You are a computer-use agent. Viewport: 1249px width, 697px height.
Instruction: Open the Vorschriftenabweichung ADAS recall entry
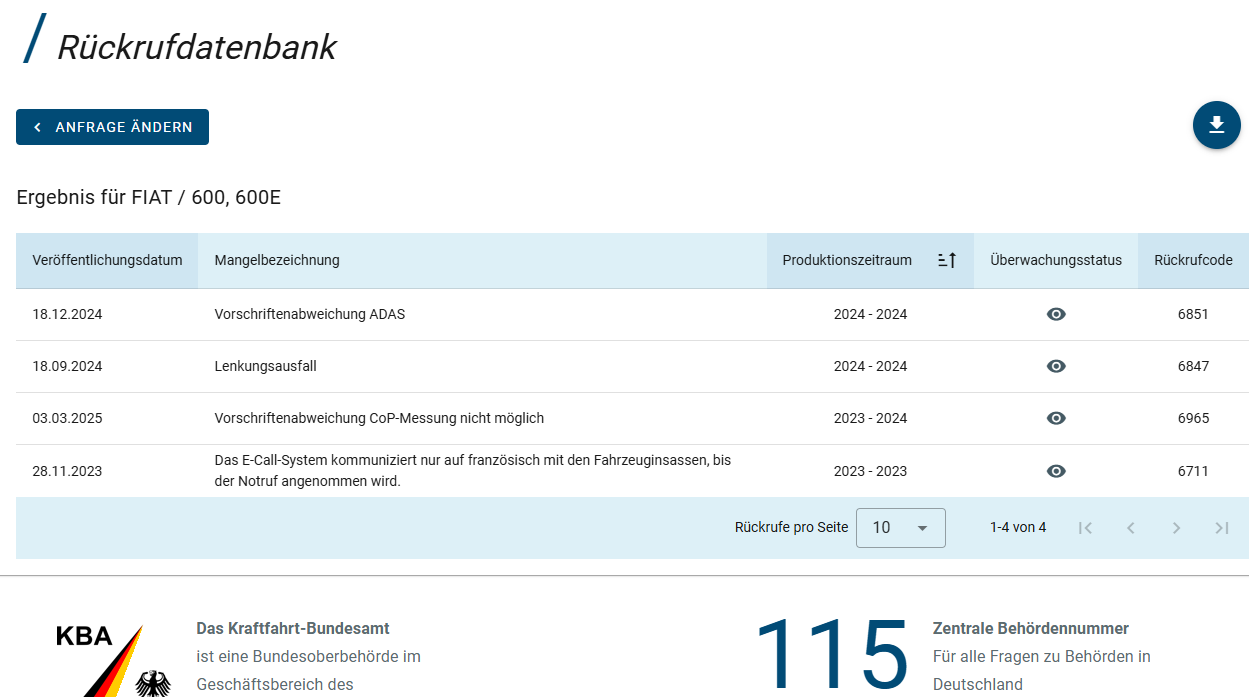(x=309, y=314)
